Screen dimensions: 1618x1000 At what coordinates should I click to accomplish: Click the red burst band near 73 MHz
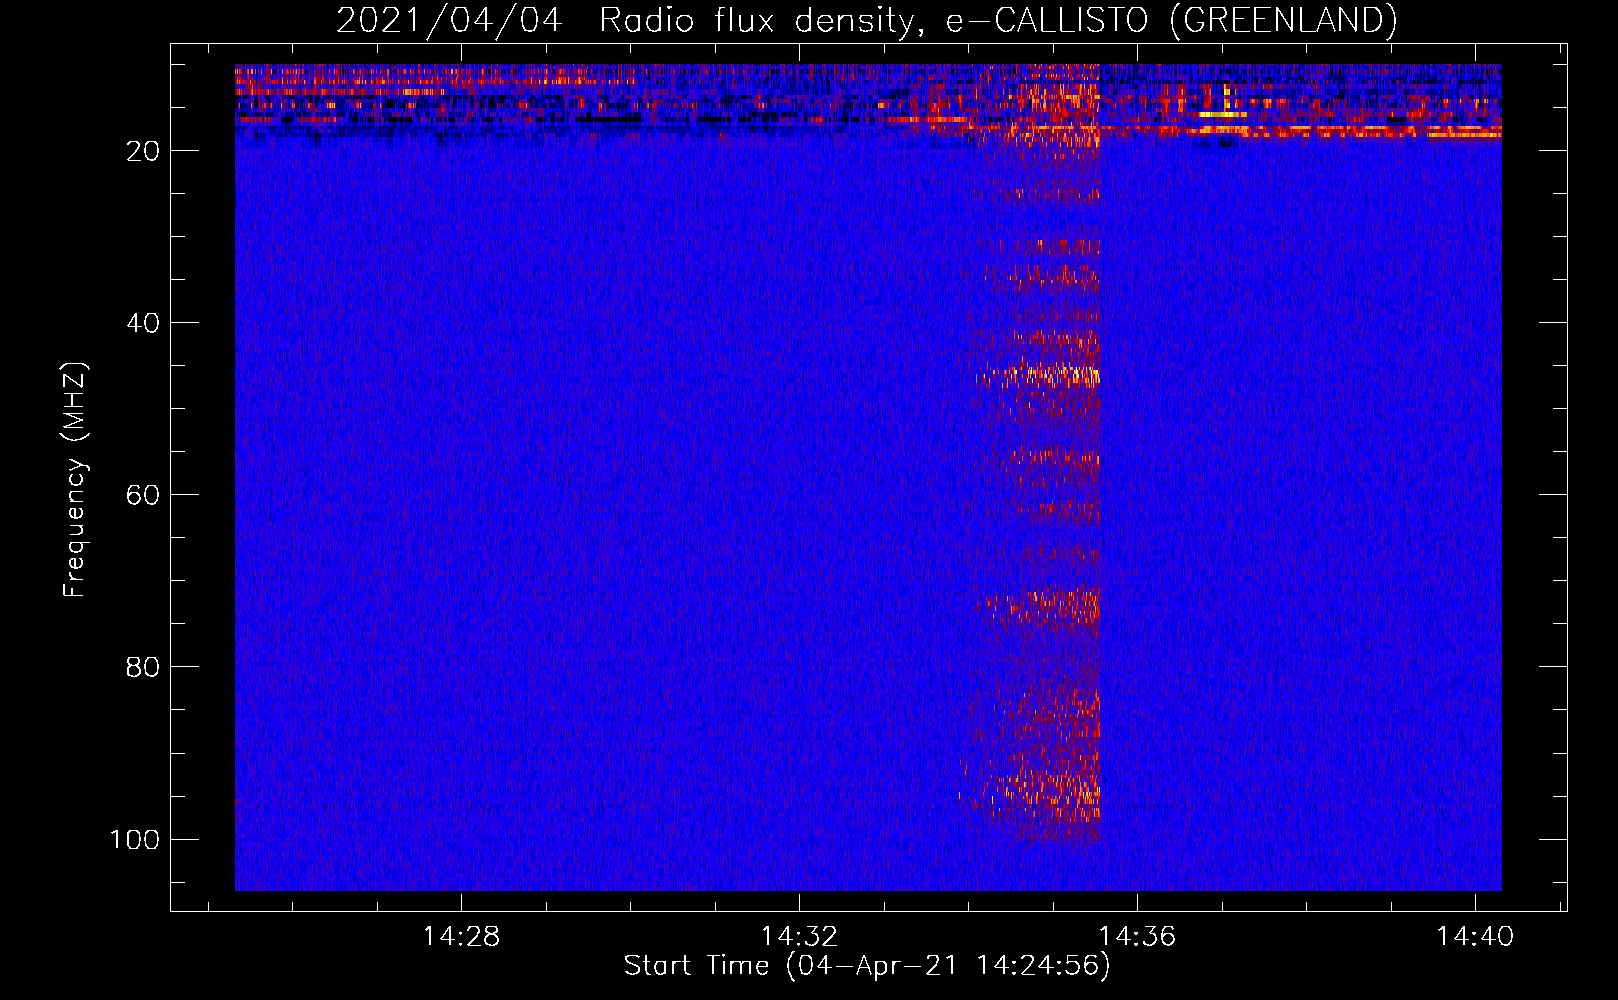coord(1045,604)
